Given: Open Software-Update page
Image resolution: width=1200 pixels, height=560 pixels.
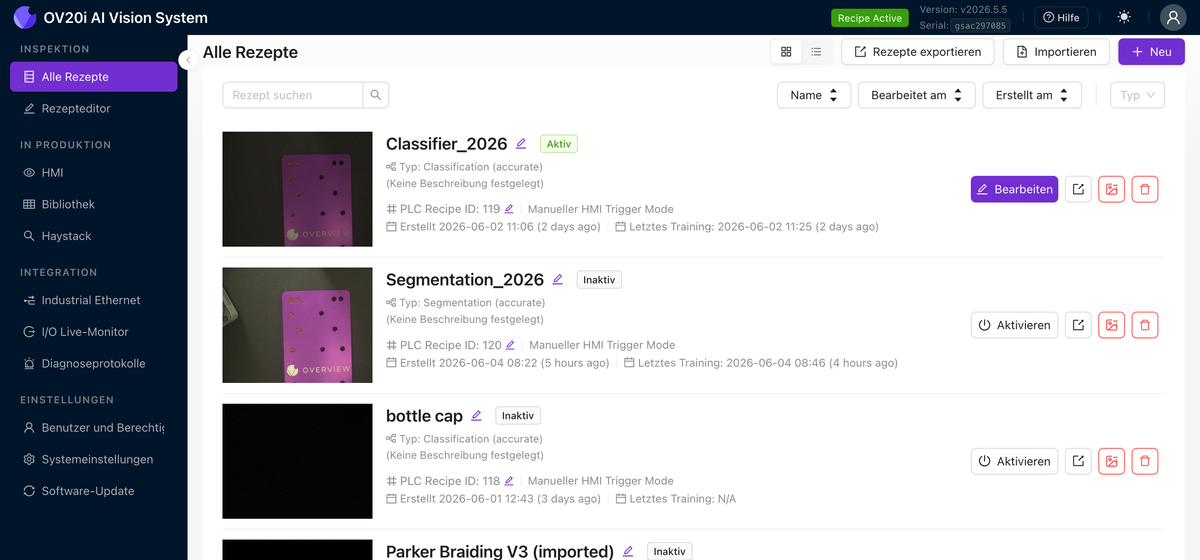Looking at the screenshot, I should pos(94,491).
